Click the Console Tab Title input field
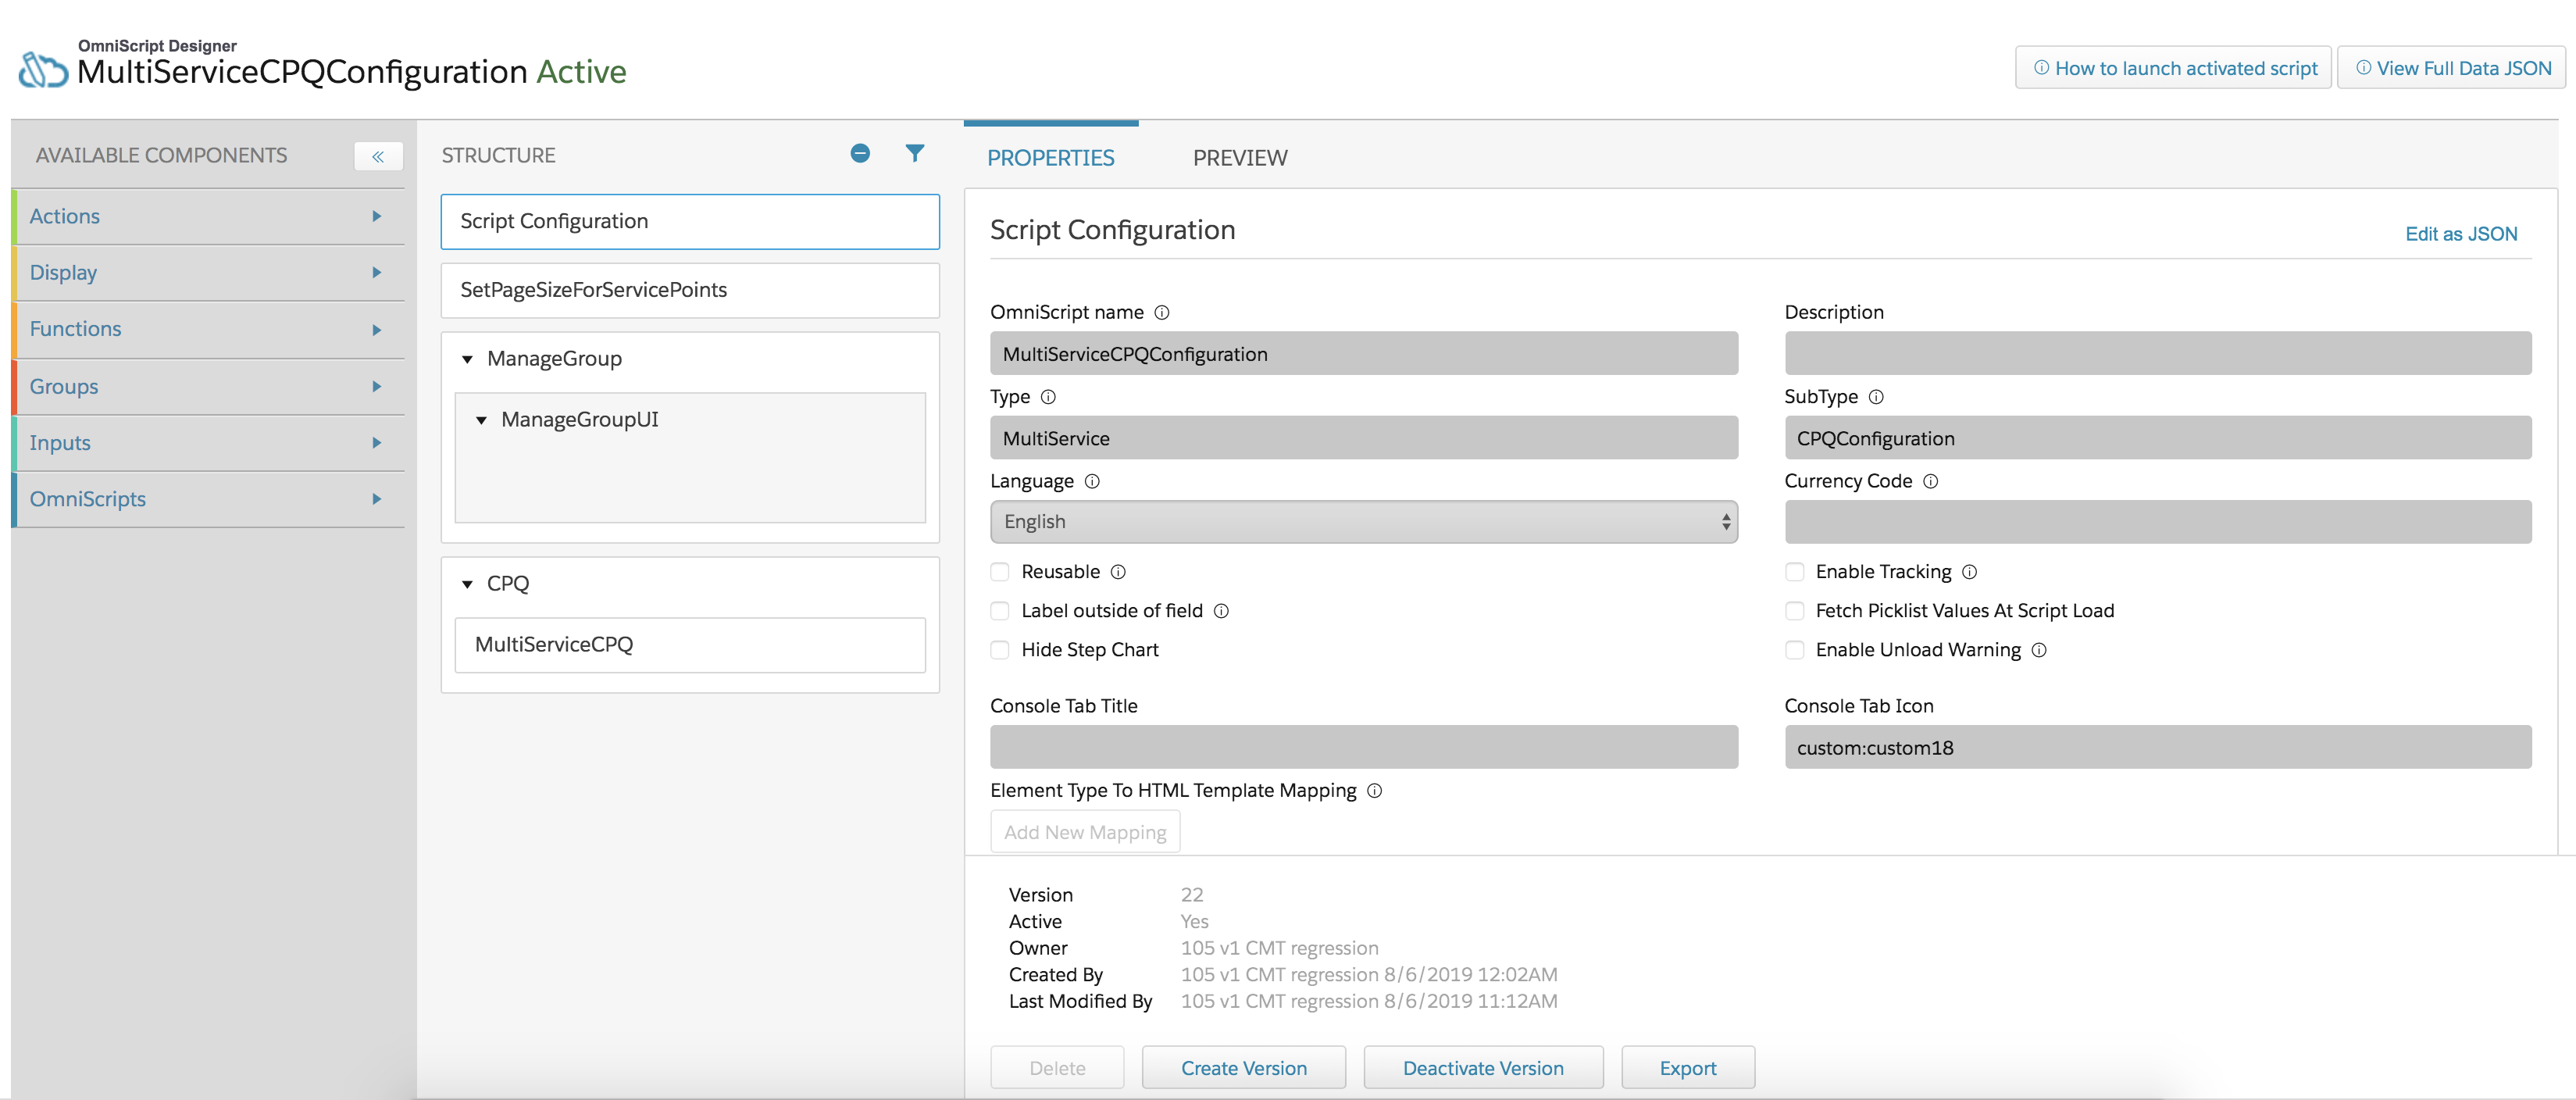Image resolution: width=2576 pixels, height=1100 pixels. coord(1363,747)
